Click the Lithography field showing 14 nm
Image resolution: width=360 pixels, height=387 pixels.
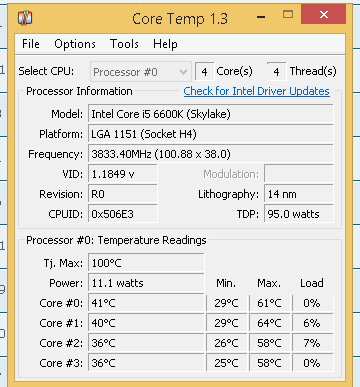[x=299, y=194]
